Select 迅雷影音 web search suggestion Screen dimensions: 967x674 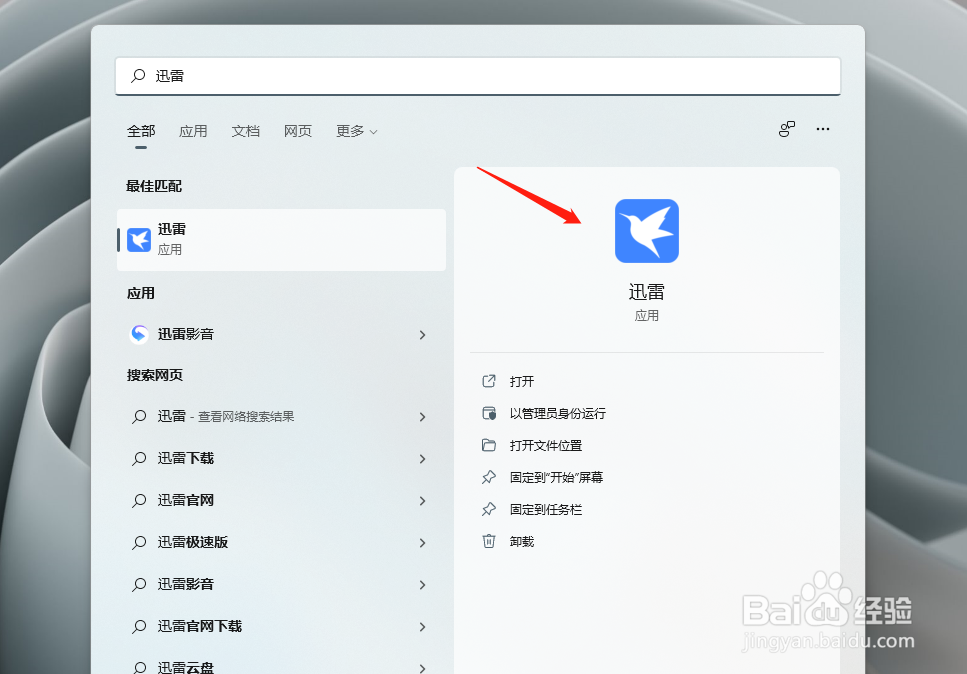click(281, 585)
